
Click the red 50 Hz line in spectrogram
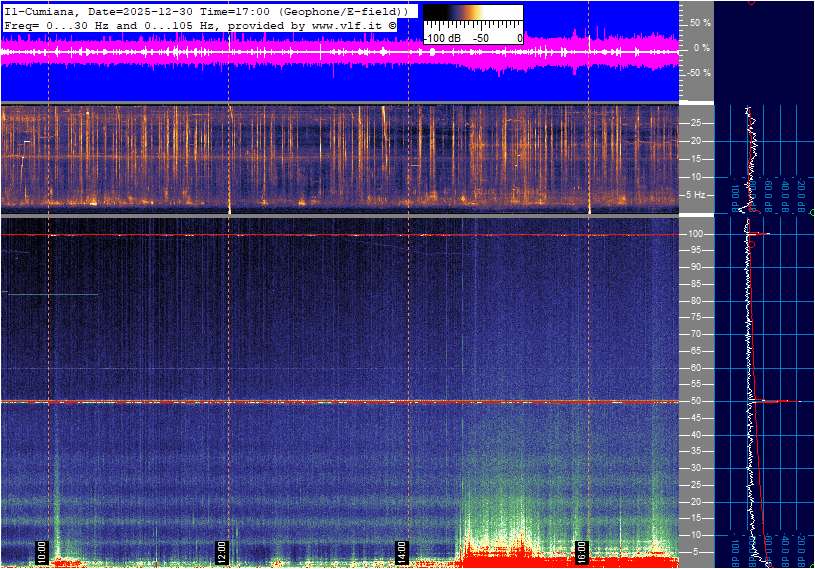coord(300,402)
